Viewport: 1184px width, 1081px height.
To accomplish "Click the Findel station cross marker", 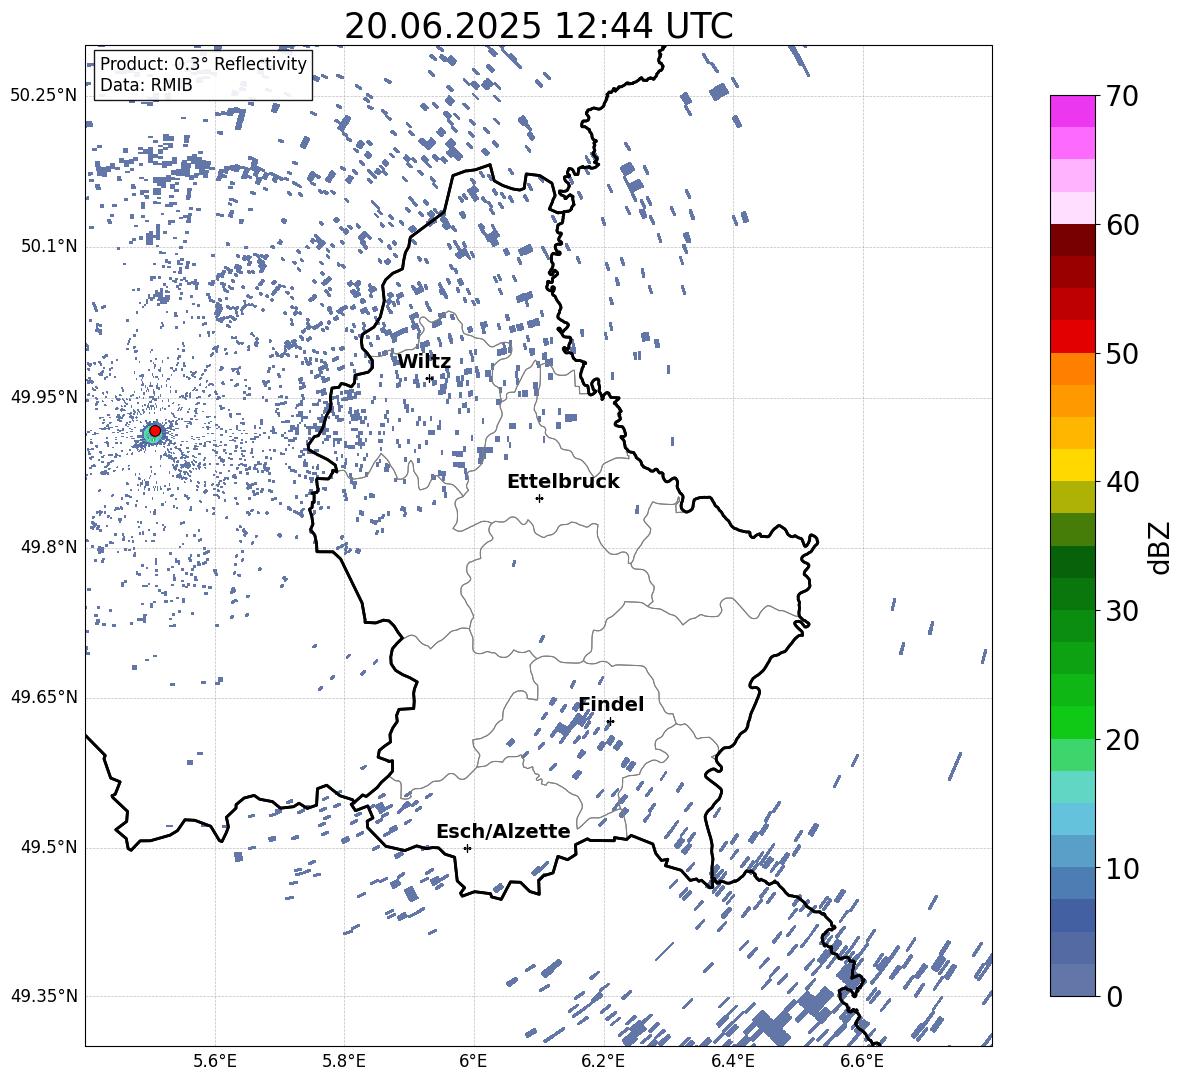I will (610, 722).
